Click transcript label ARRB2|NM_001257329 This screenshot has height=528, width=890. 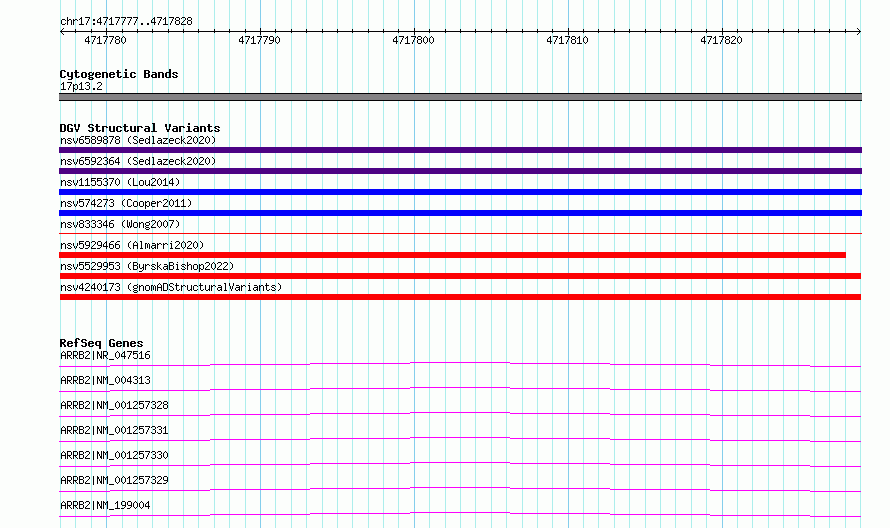(x=114, y=480)
